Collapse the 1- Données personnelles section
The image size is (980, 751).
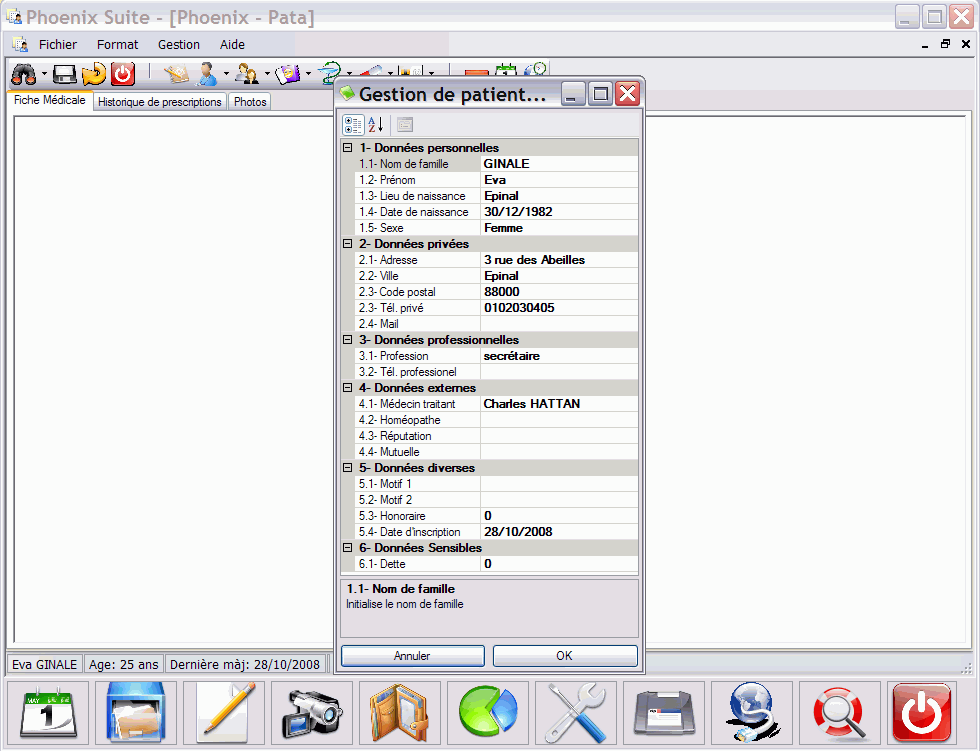348,148
